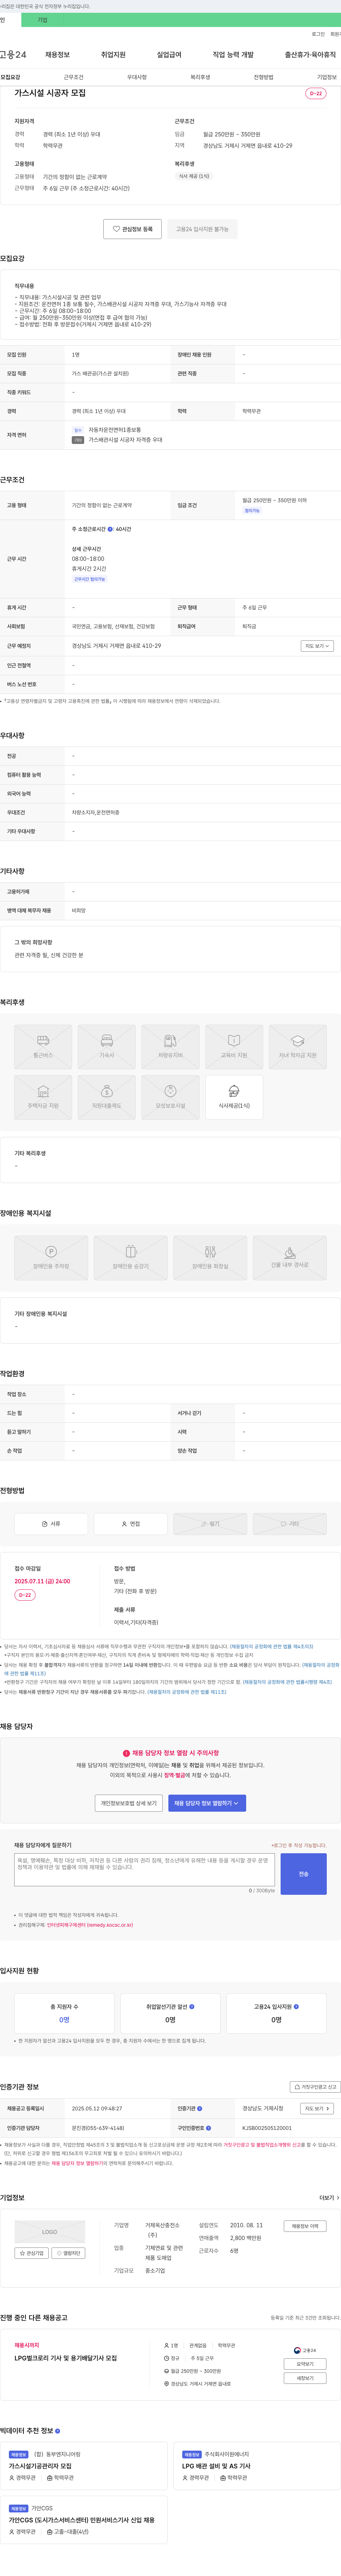
Task: Select the 면접 screening step
Action: click(x=131, y=1524)
